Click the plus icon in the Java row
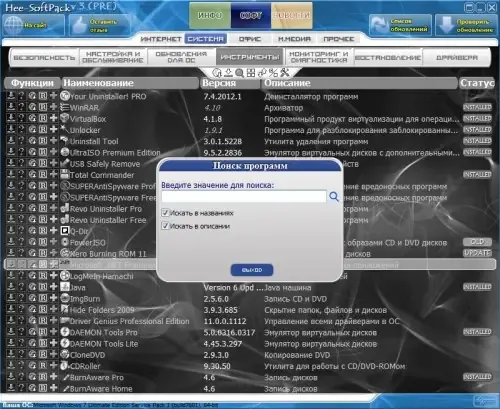The image size is (500, 409). (x=53, y=287)
